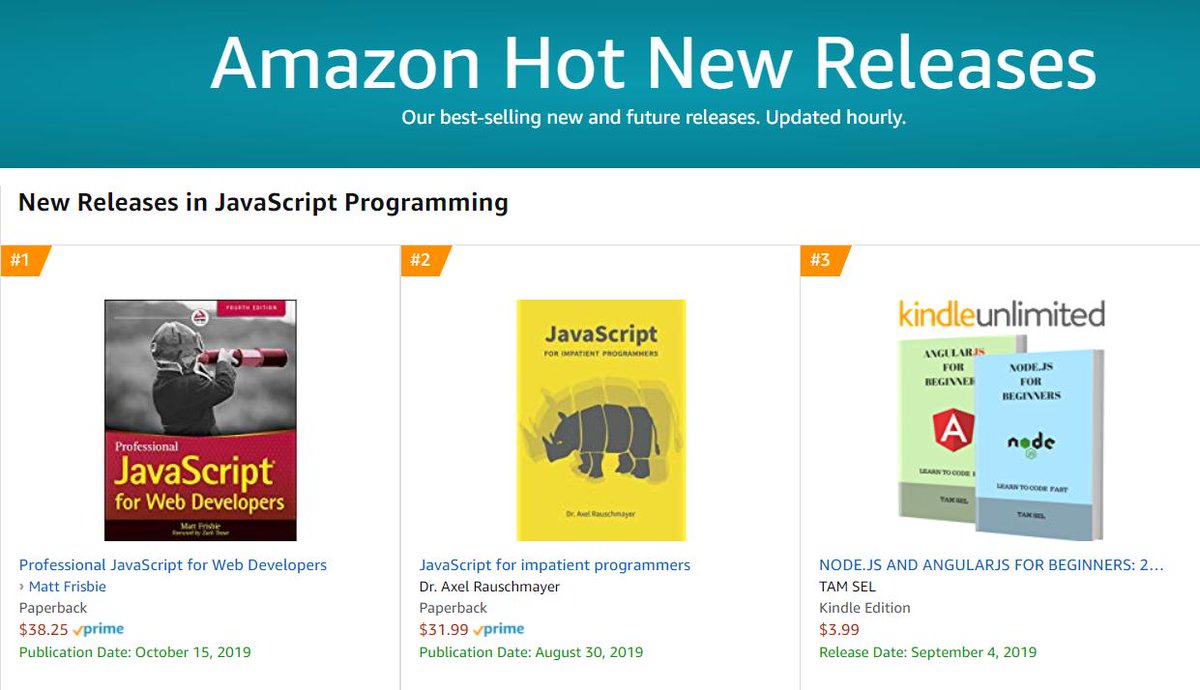Screen dimensions: 1200x690
Task: Click the TAM SEL author name
Action: (x=847, y=587)
